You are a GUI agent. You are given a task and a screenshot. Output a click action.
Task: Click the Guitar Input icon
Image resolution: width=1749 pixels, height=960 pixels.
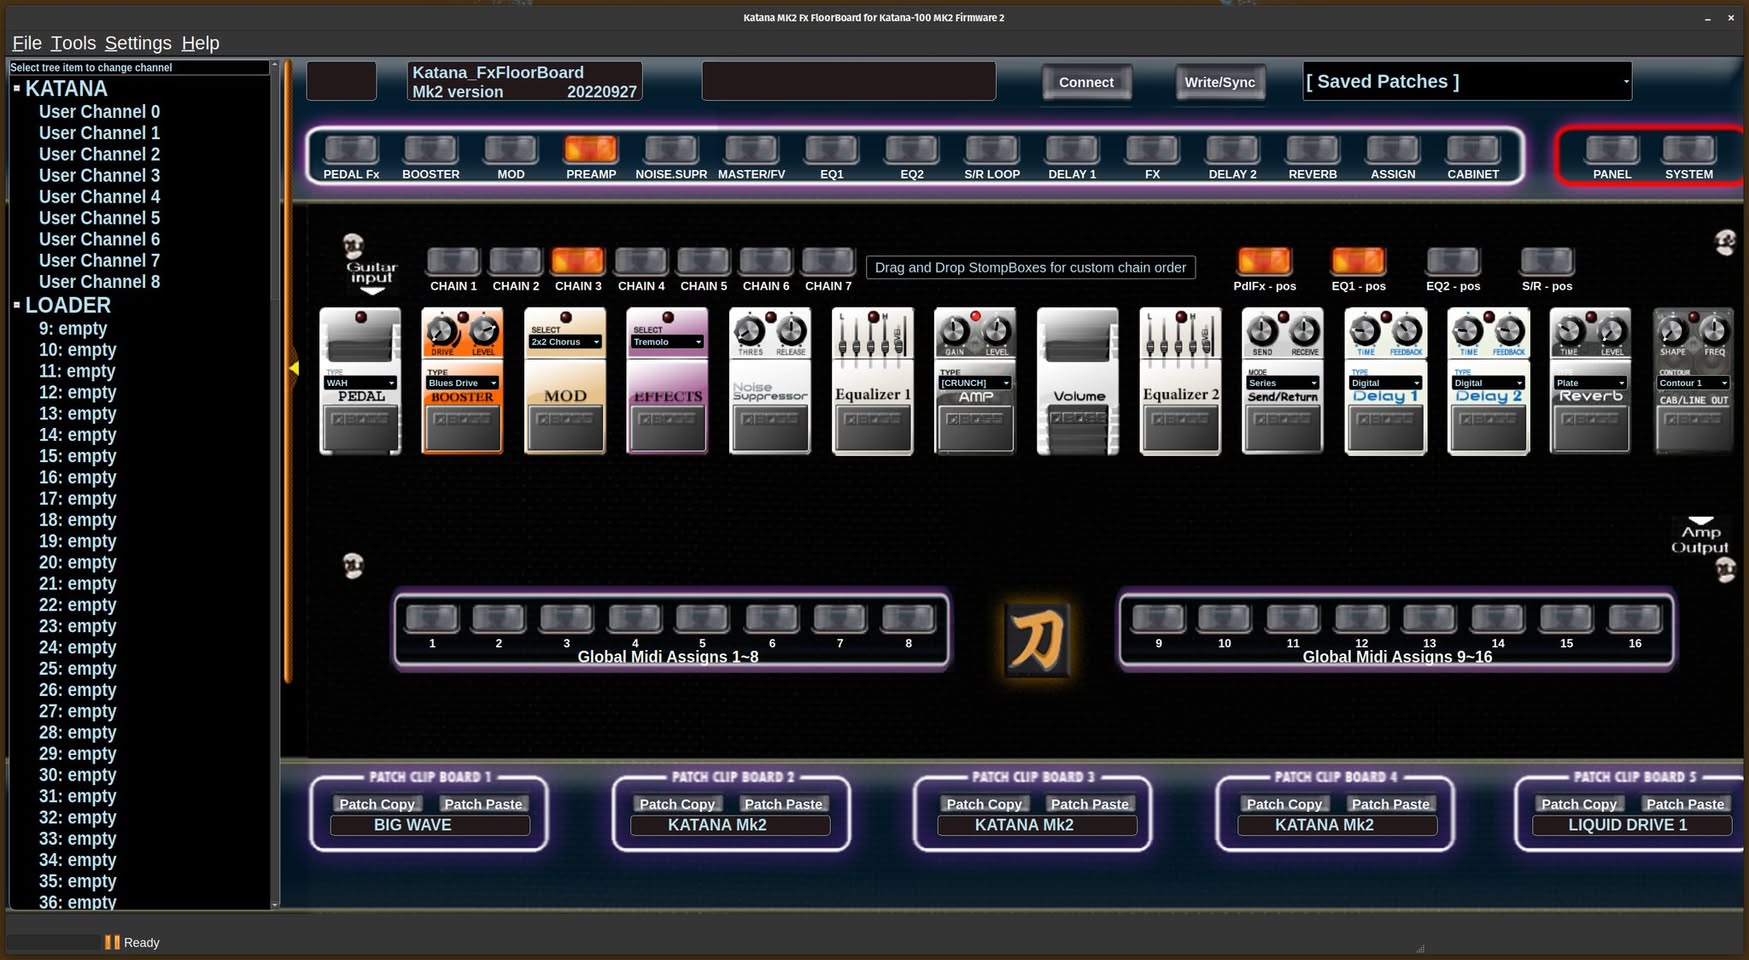tap(371, 277)
